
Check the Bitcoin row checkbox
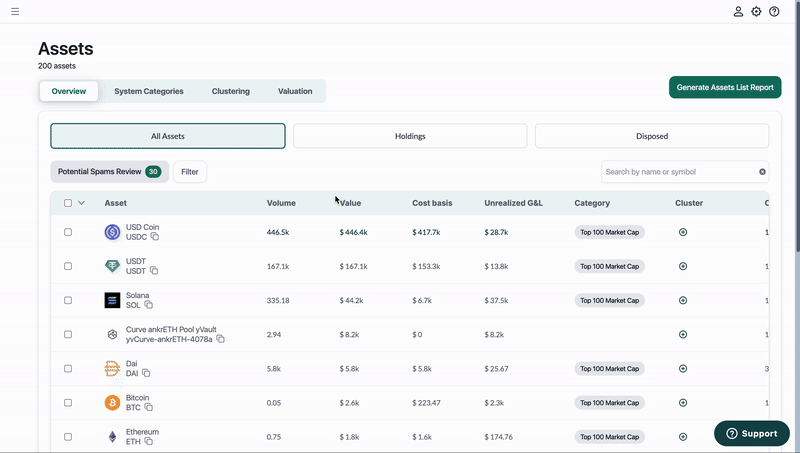(x=68, y=403)
